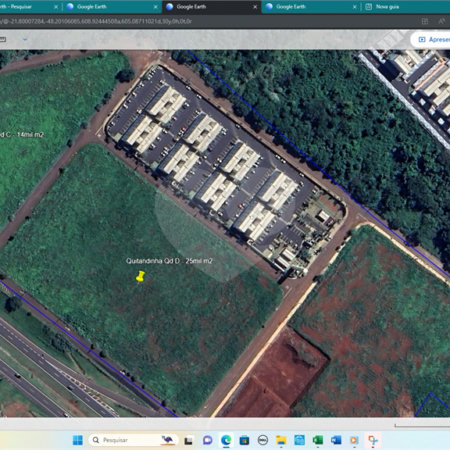Click the Apresentar button
The height and width of the screenshot is (450, 450).
(x=431, y=40)
